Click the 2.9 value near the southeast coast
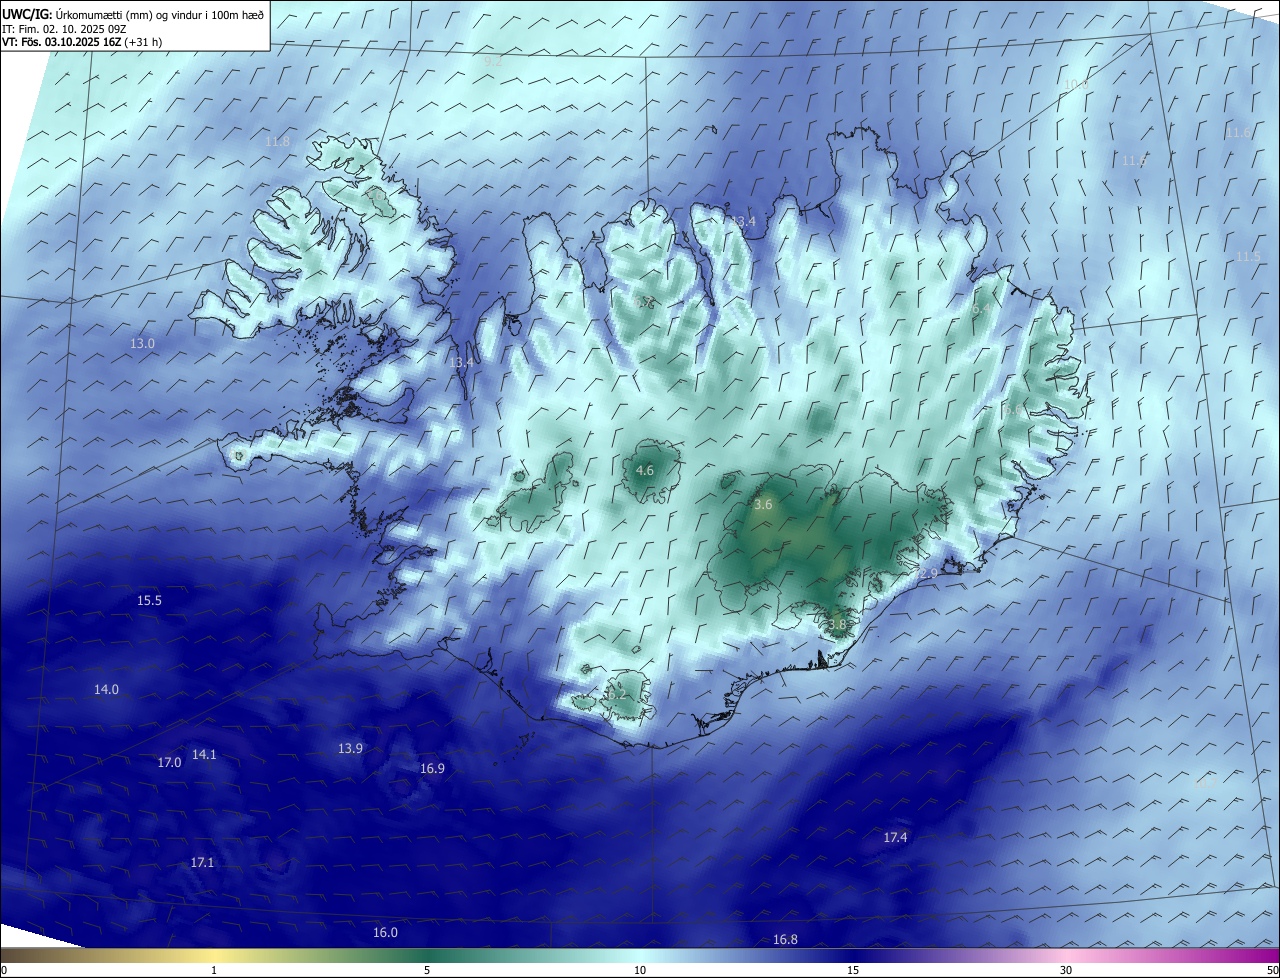This screenshot has height=978, width=1280. (929, 574)
